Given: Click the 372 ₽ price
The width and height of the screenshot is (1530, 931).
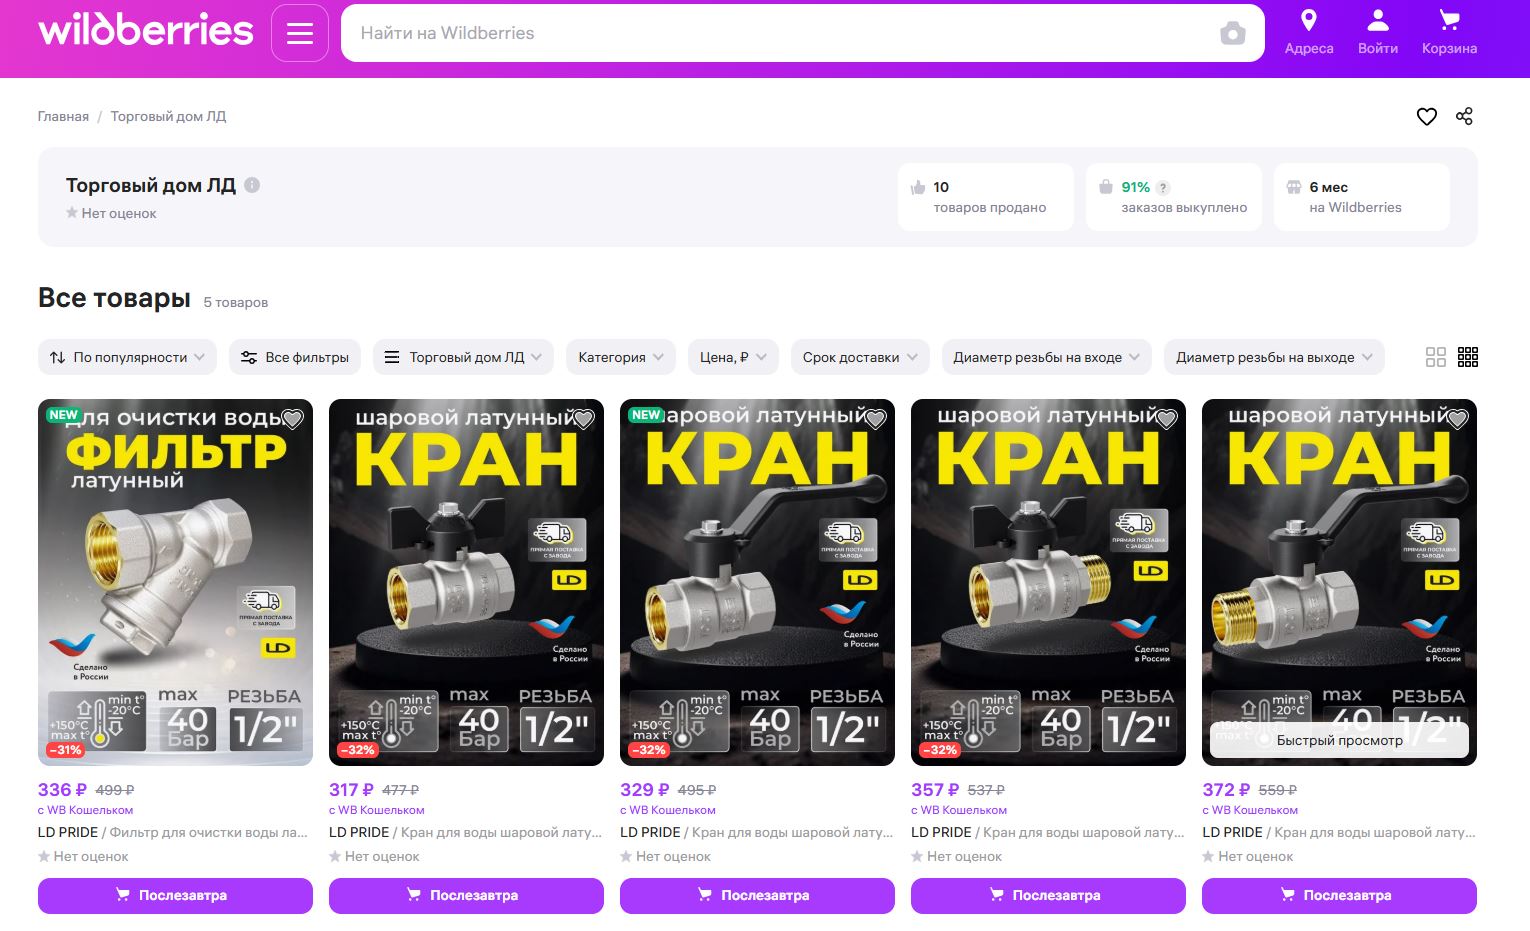Looking at the screenshot, I should tap(1226, 789).
